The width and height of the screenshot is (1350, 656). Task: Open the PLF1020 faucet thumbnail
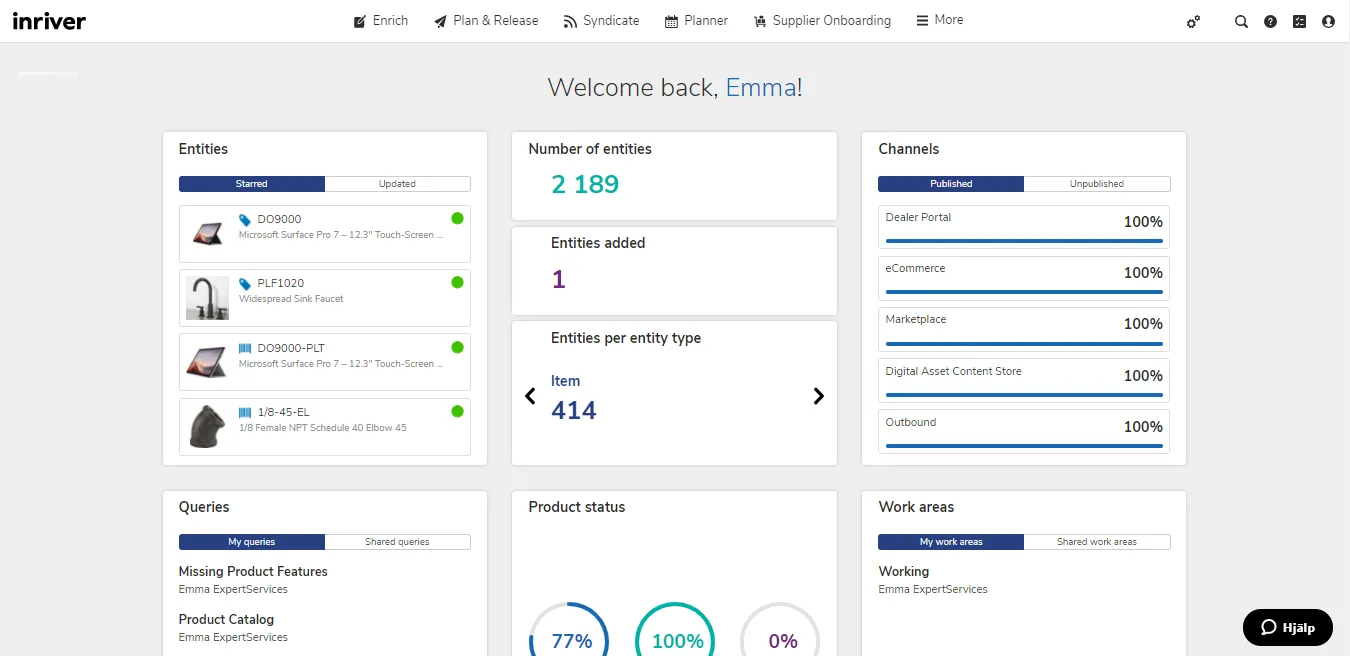pos(207,298)
